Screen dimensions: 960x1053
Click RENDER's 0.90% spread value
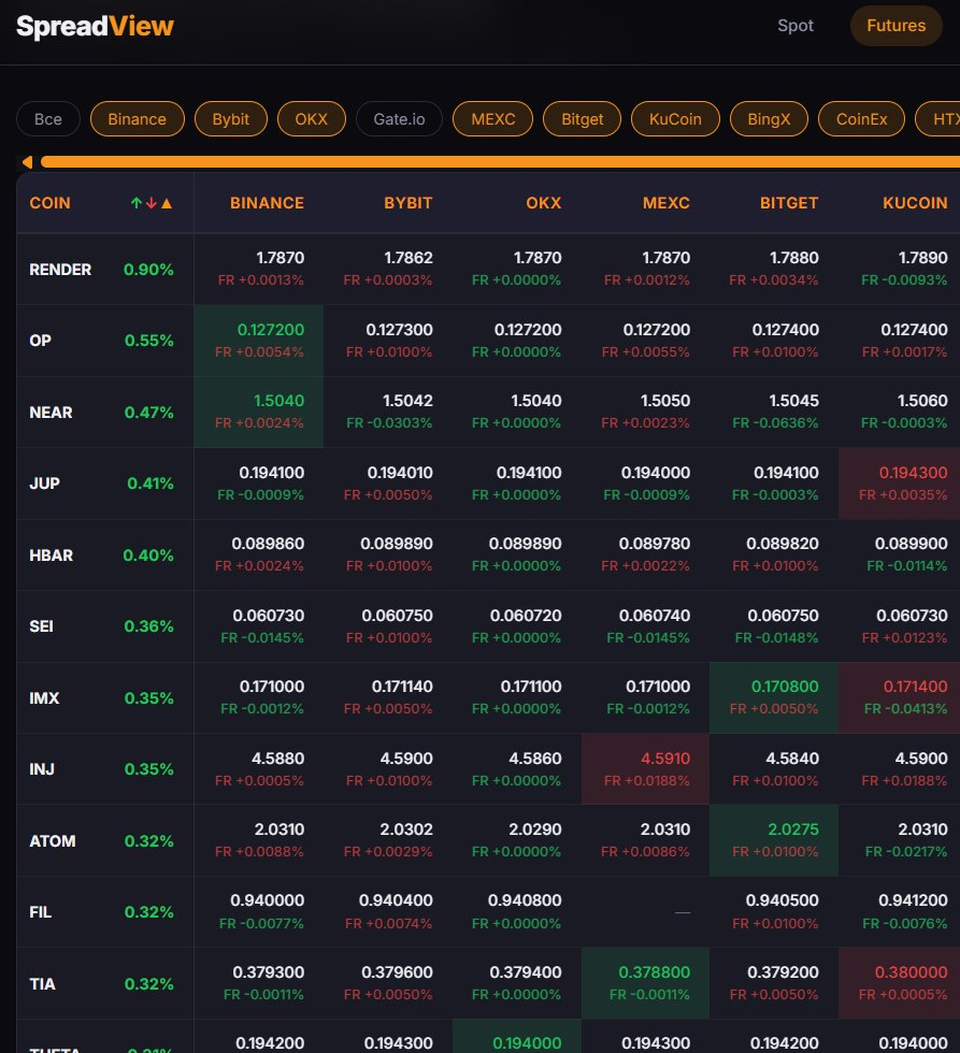(x=148, y=269)
